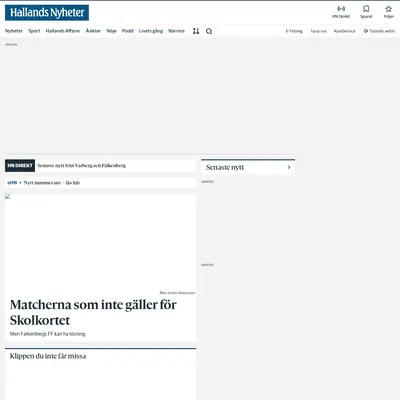Screen dimensions: 400x400
Task: Click subtitle 'Men Falkenbergs FF kan ha lösning'
Action: coord(48,334)
